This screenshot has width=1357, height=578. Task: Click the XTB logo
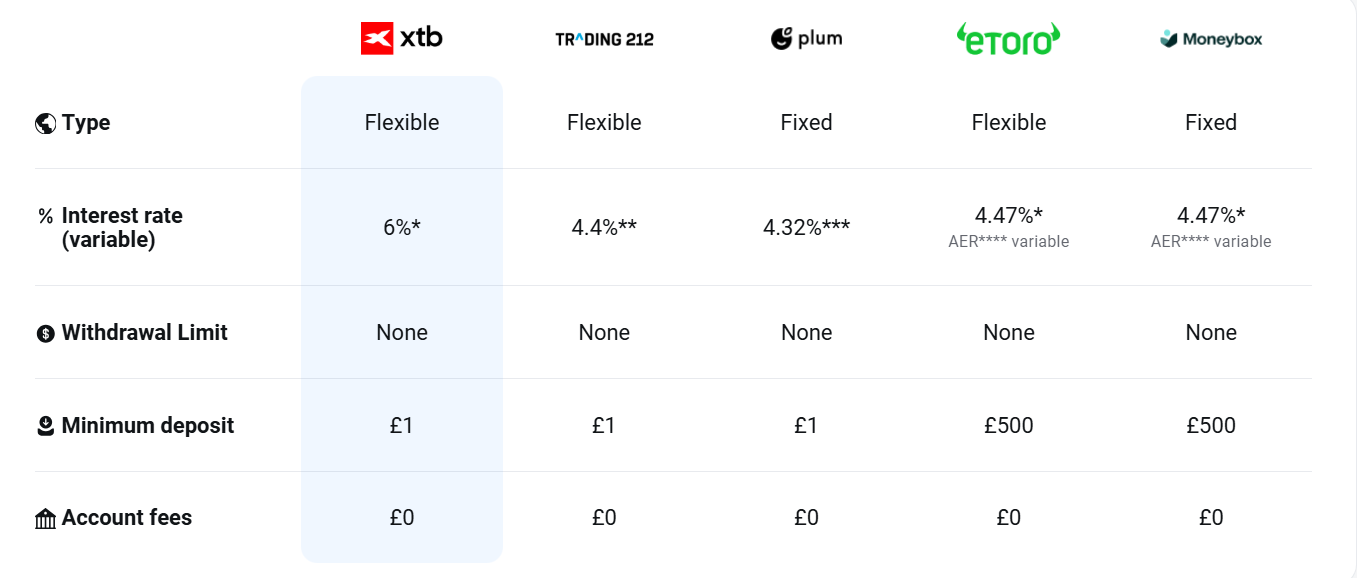(x=401, y=39)
